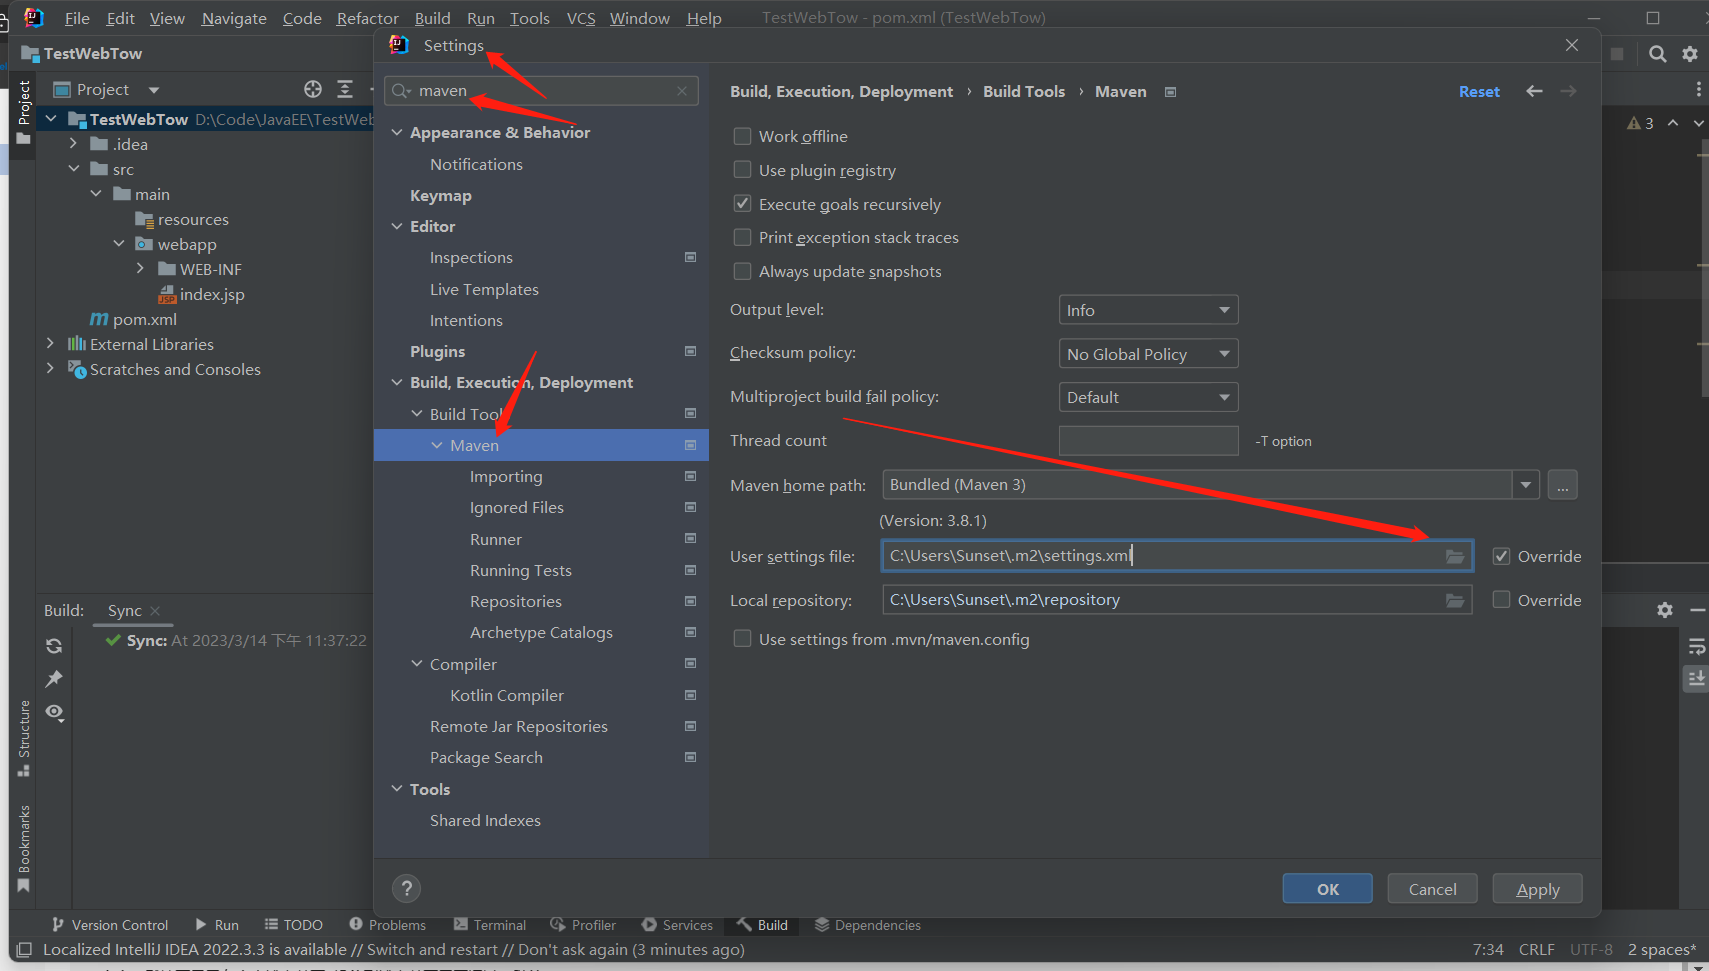Image resolution: width=1709 pixels, height=971 pixels.
Task: Click the Collapse All icon in Project panel
Action: [345, 89]
